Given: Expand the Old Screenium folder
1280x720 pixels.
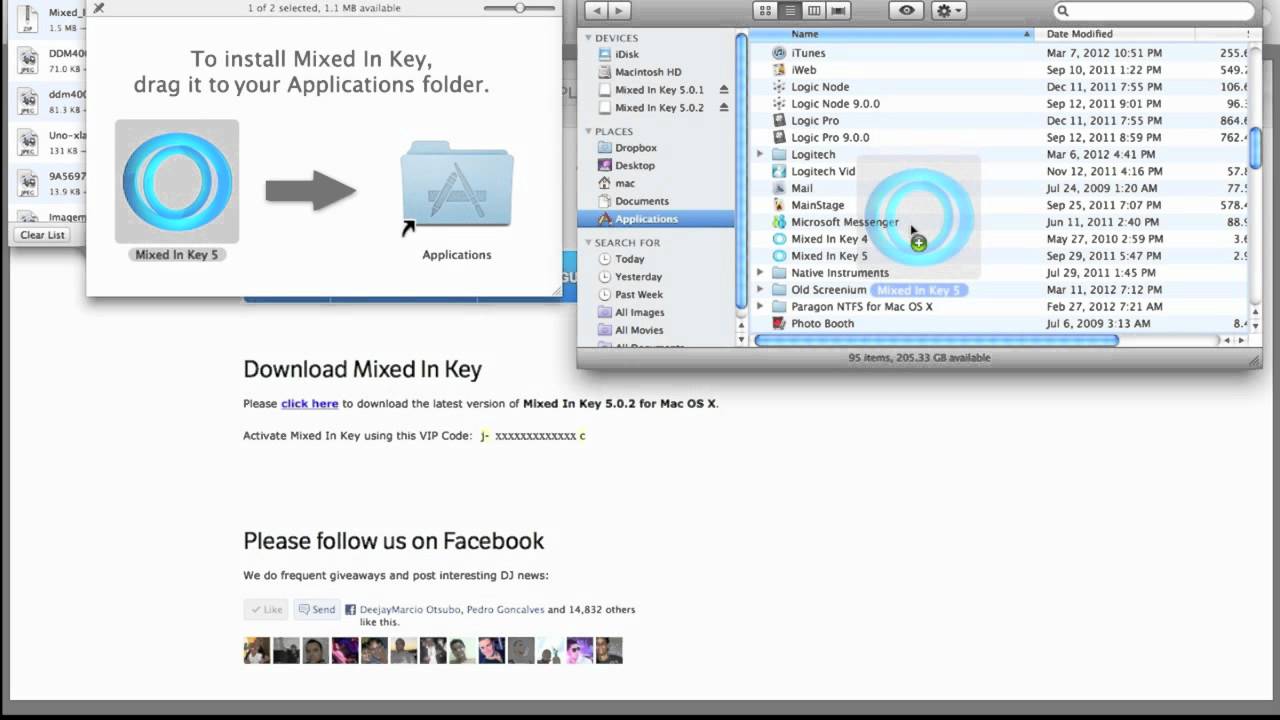Looking at the screenshot, I should tap(760, 290).
